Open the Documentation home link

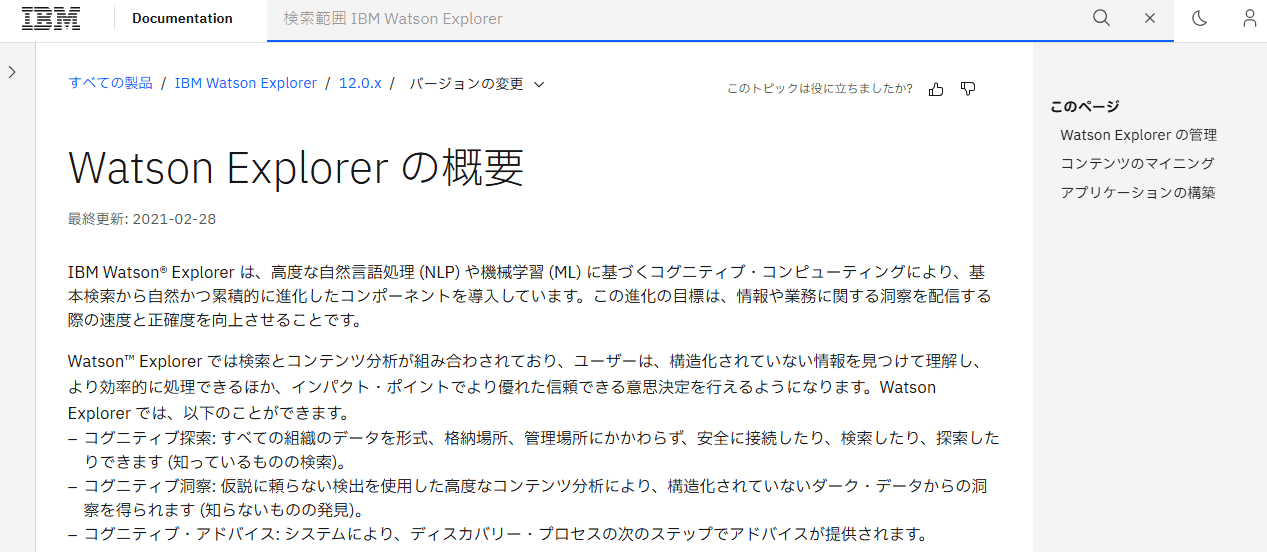coord(182,18)
